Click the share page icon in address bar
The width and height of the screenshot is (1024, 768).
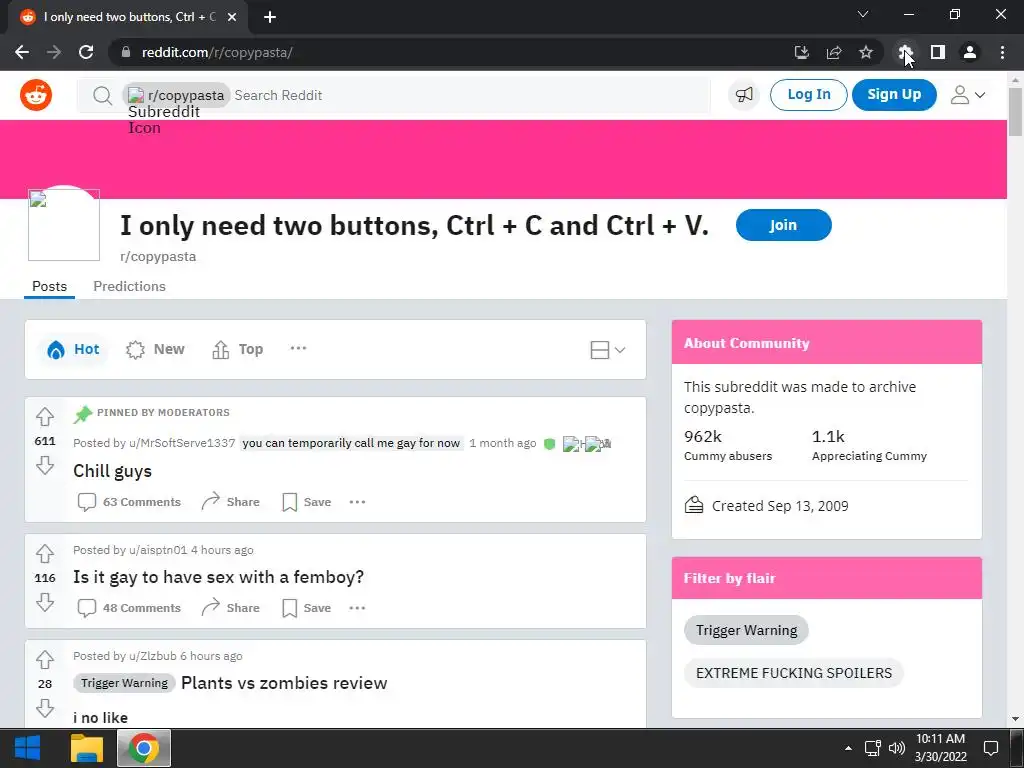click(x=834, y=52)
